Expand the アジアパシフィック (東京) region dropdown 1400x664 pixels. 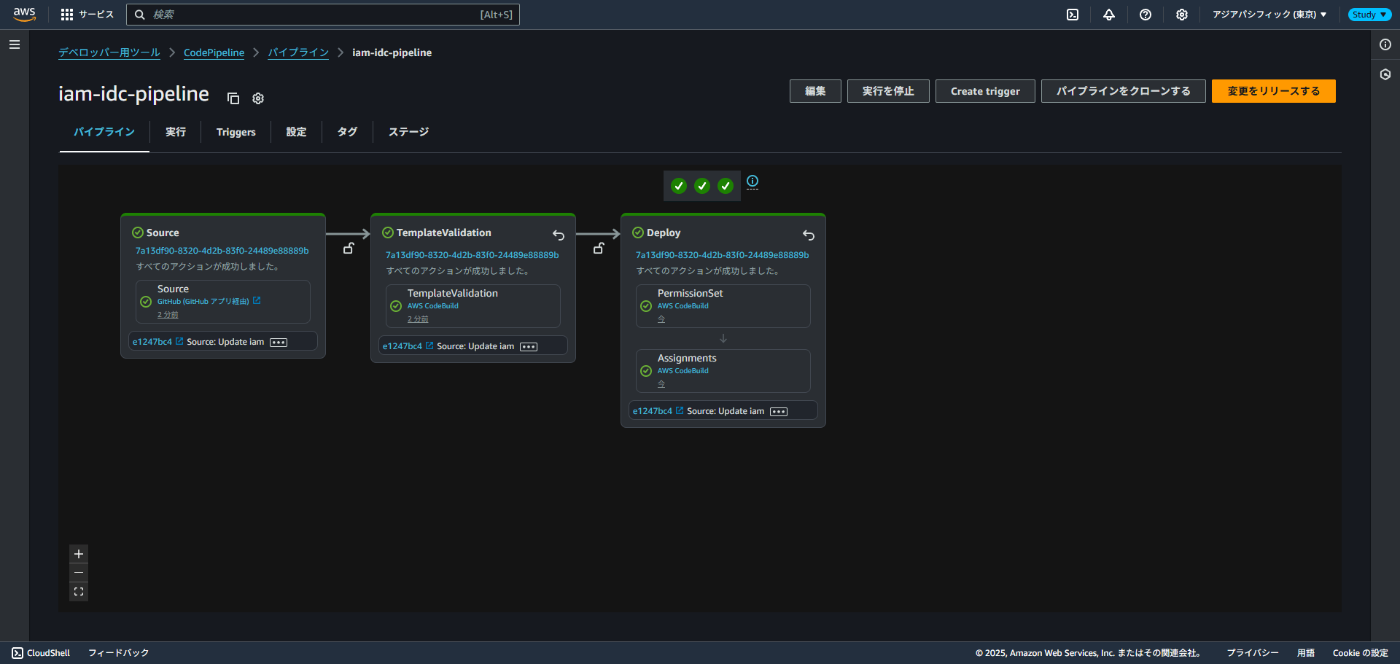(x=1269, y=15)
